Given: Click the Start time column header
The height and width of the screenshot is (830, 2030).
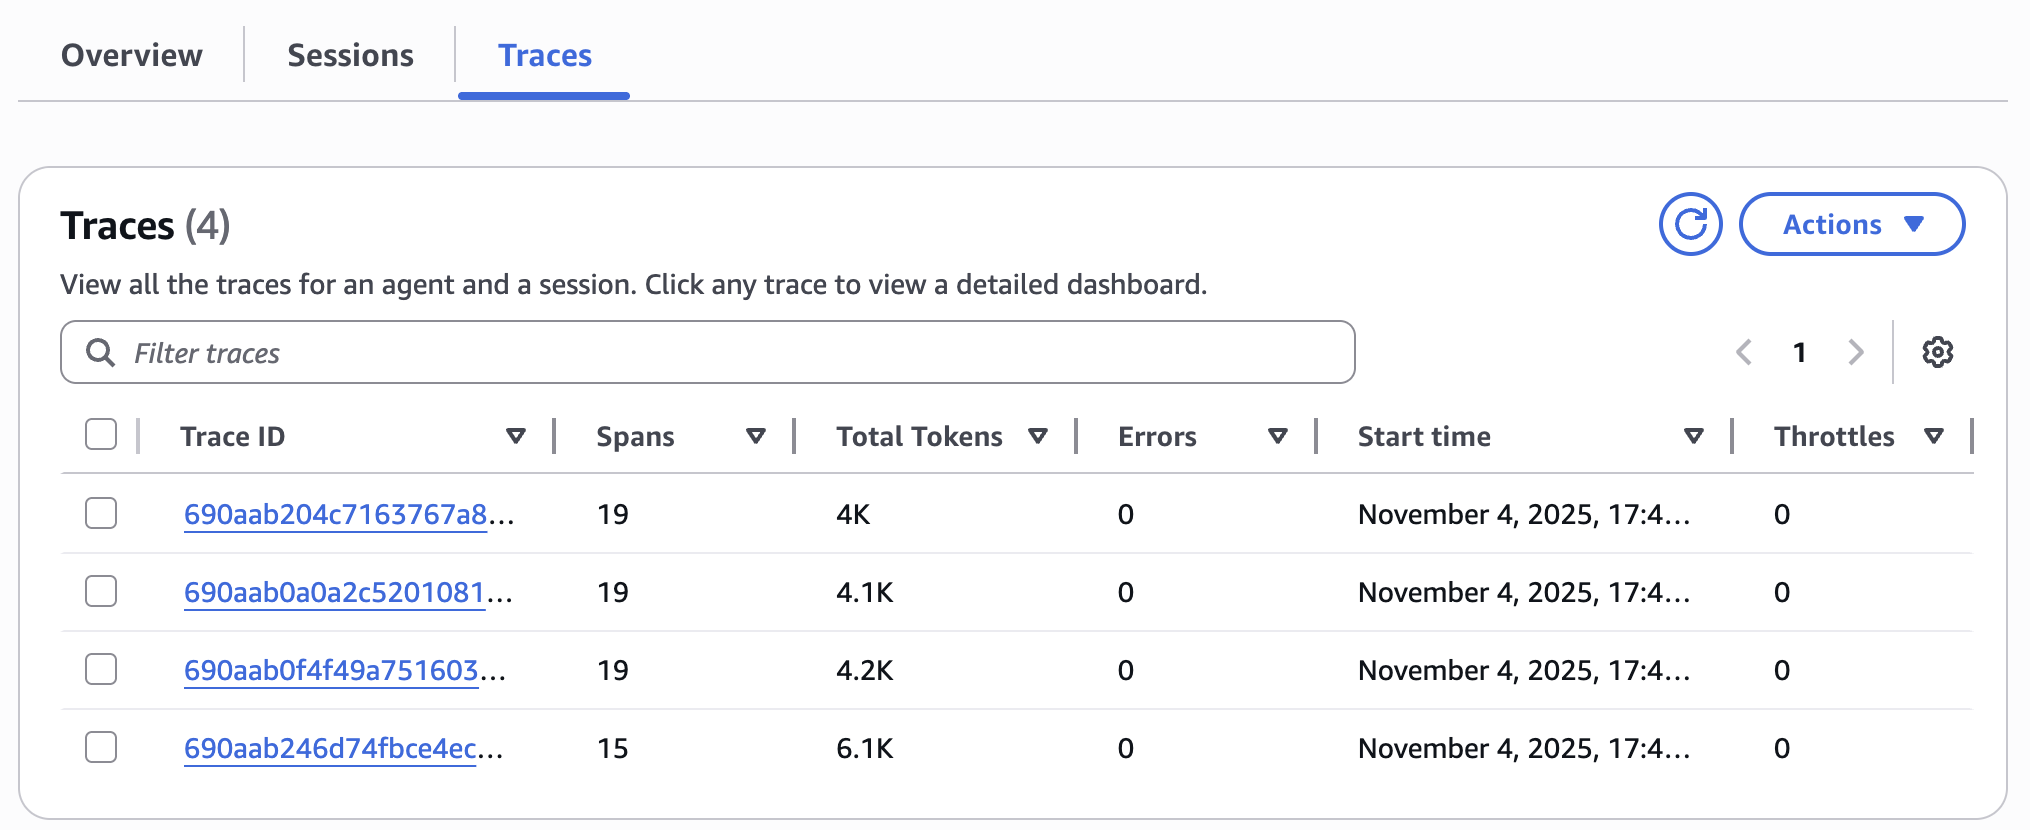Looking at the screenshot, I should point(1424,436).
